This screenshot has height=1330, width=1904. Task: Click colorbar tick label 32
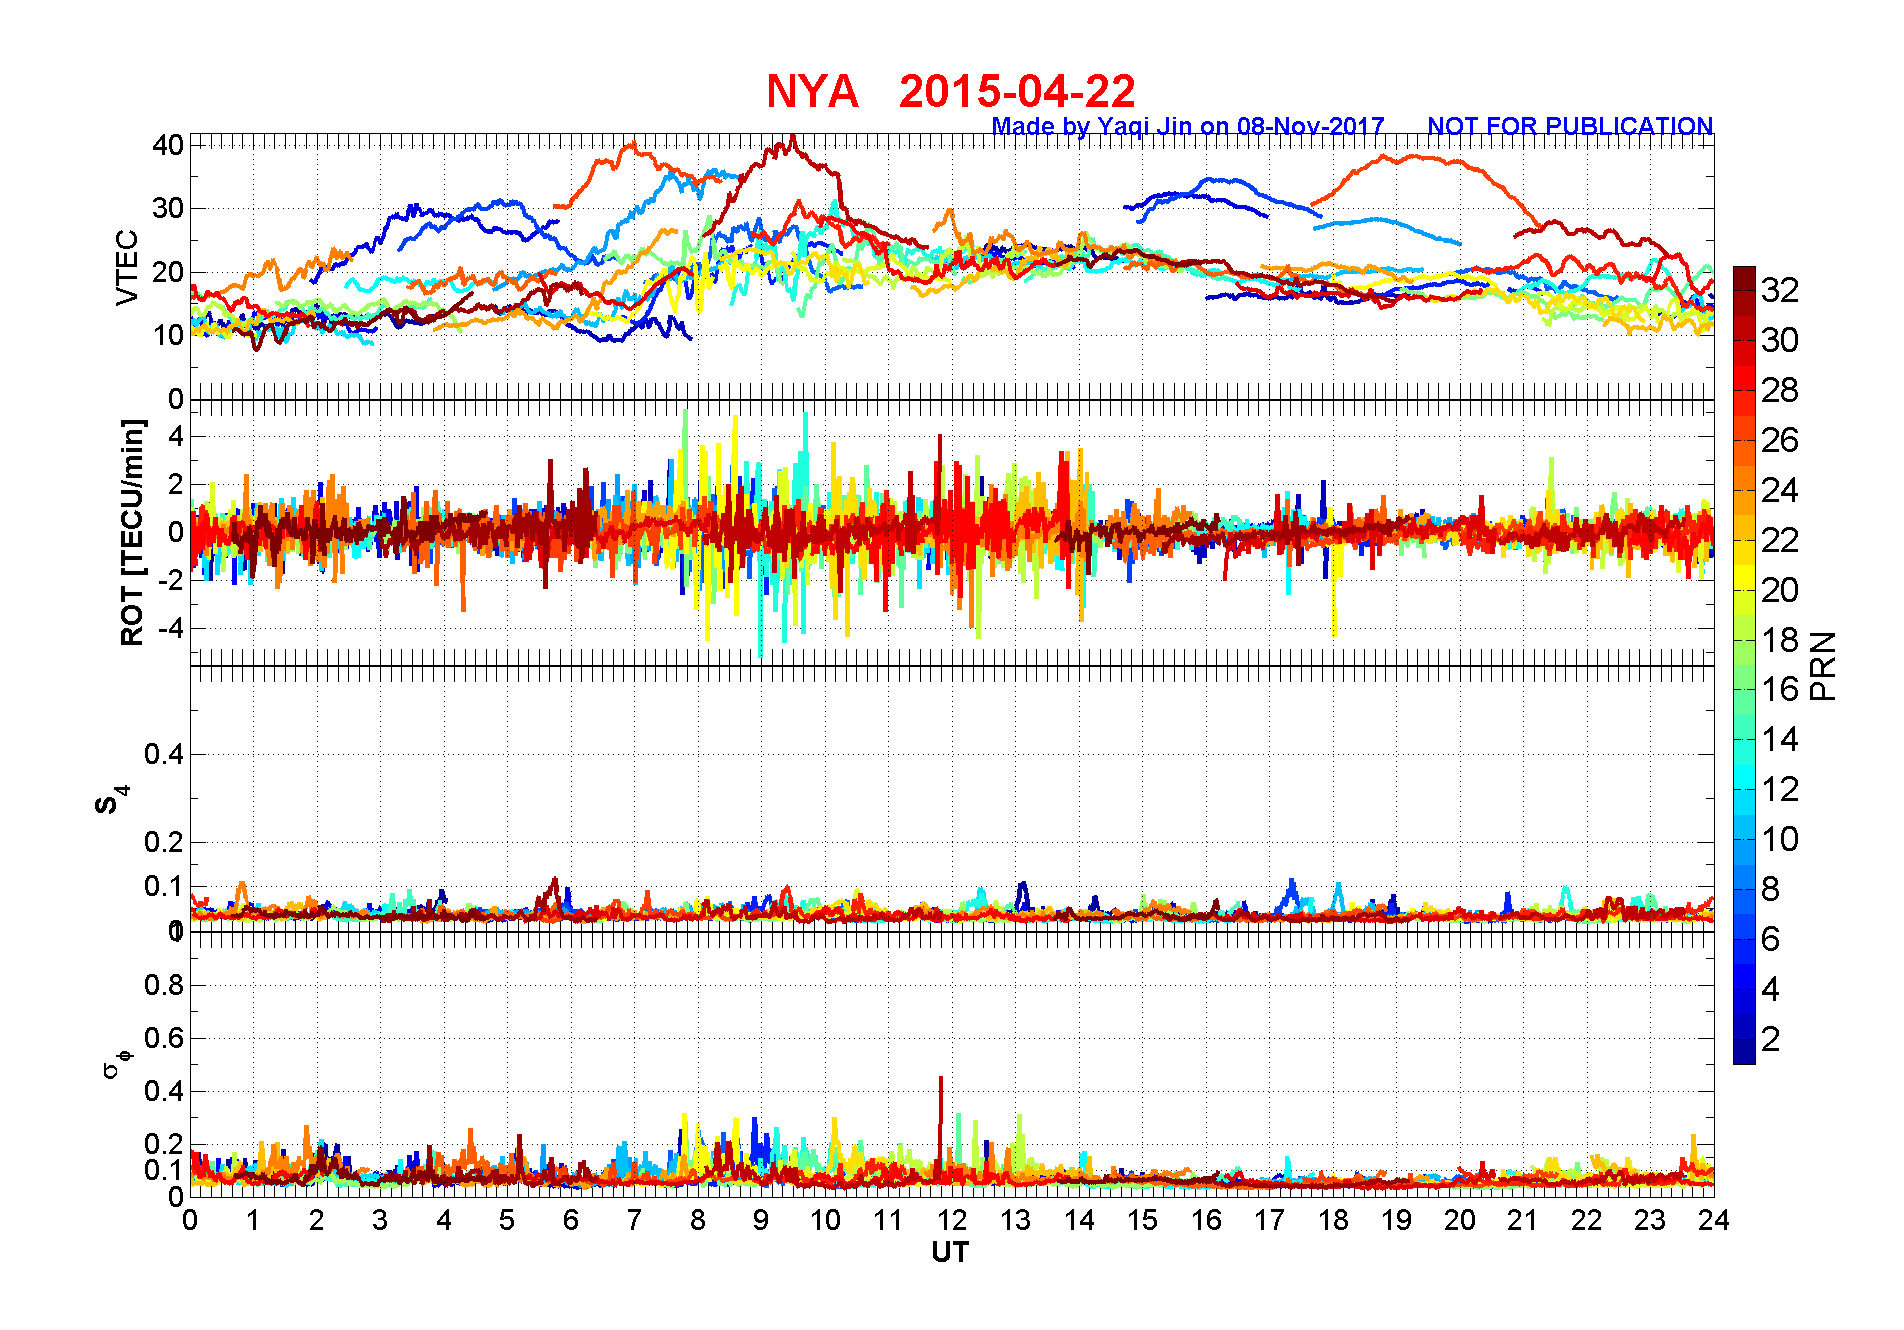[x=1780, y=290]
